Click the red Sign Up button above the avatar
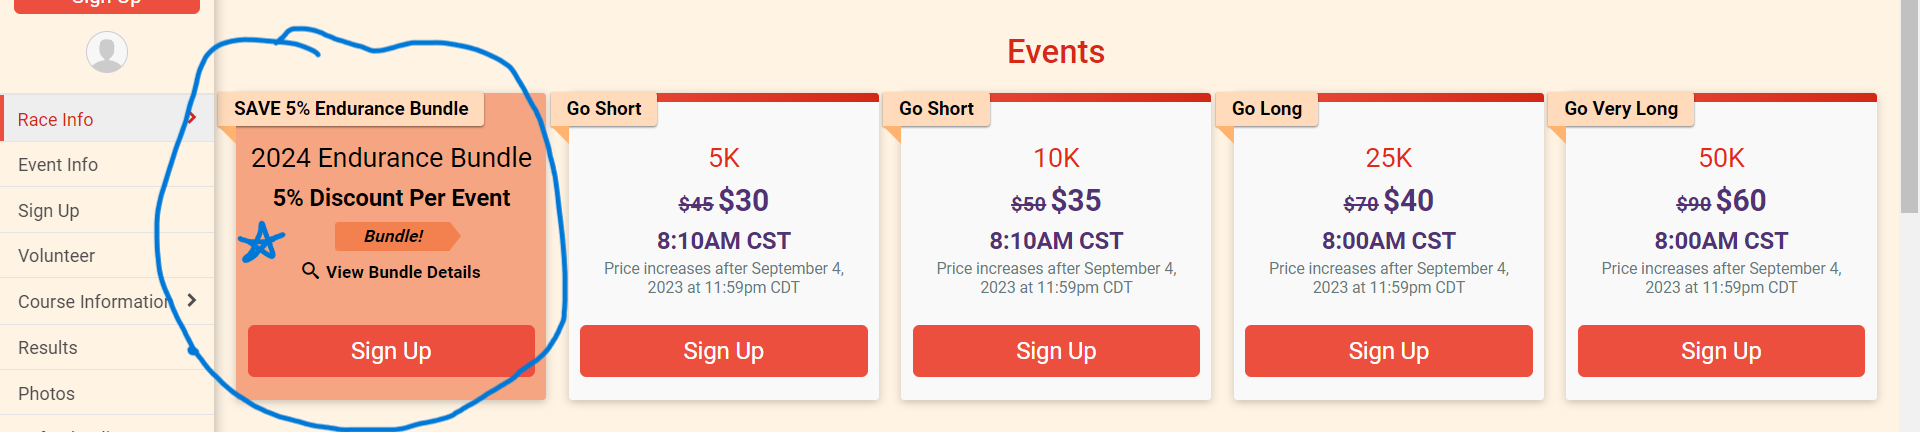This screenshot has height=432, width=1920. [107, 4]
